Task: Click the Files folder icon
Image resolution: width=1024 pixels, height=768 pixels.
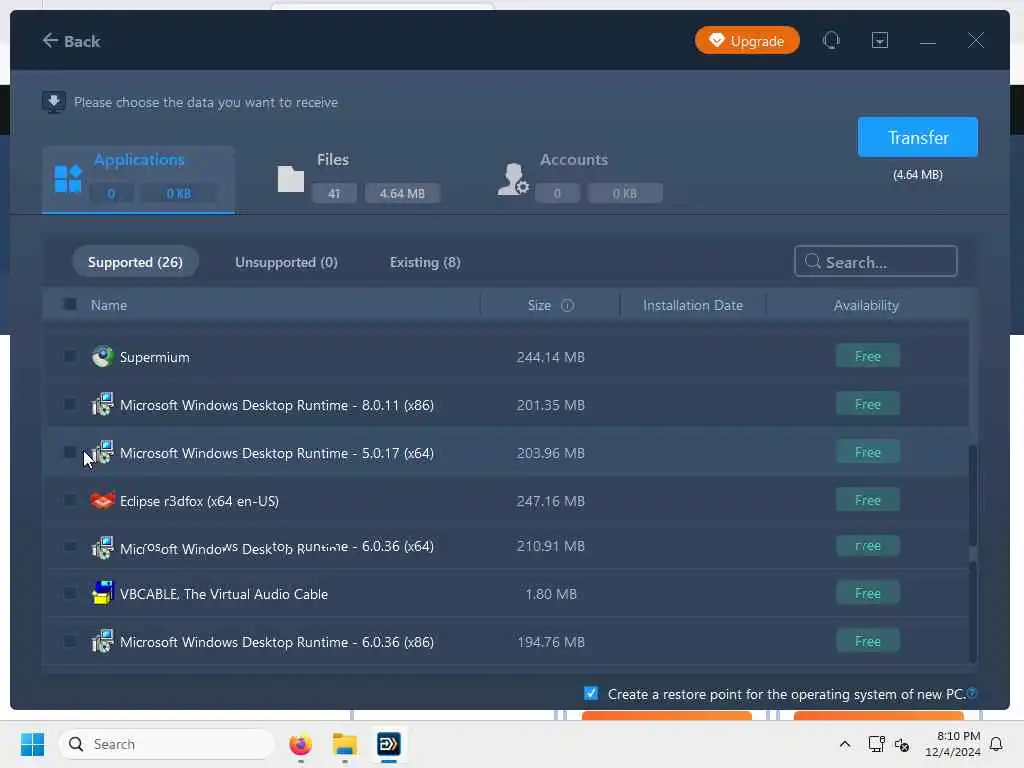Action: [291, 179]
